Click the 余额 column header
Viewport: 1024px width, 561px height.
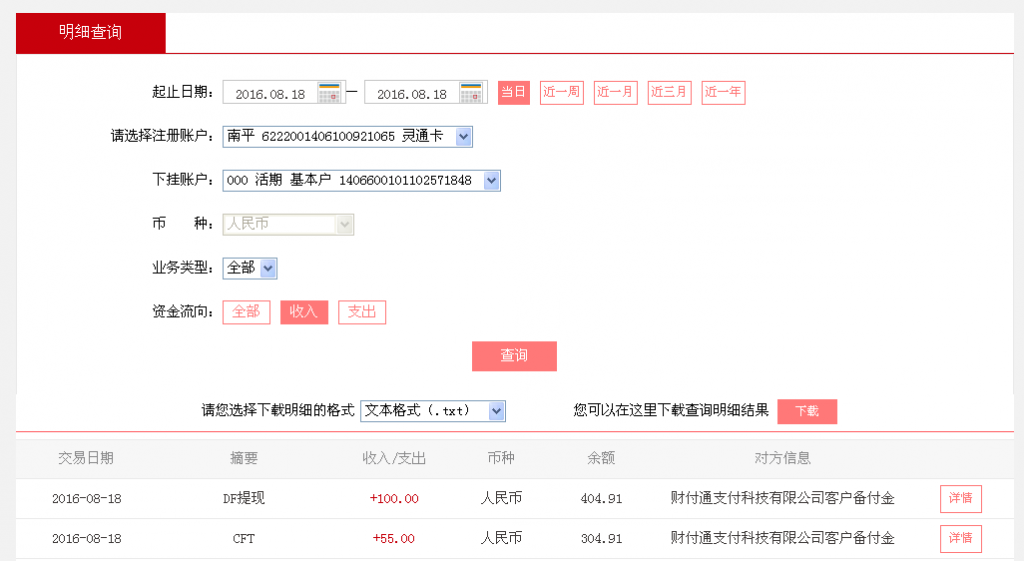click(601, 458)
